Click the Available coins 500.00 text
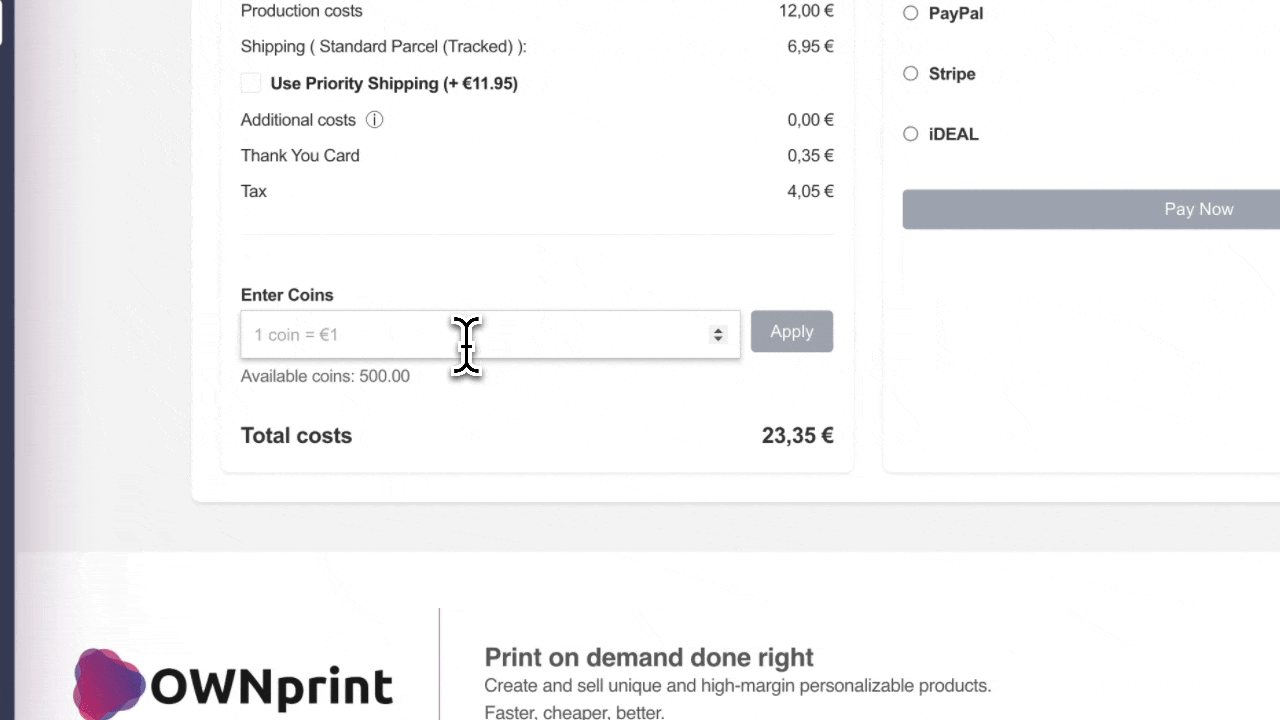 click(325, 376)
